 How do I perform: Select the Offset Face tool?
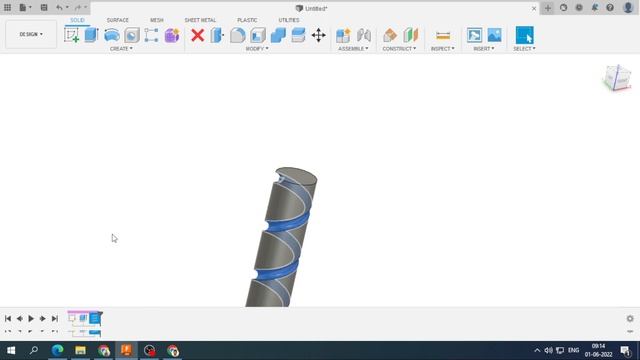(298, 35)
